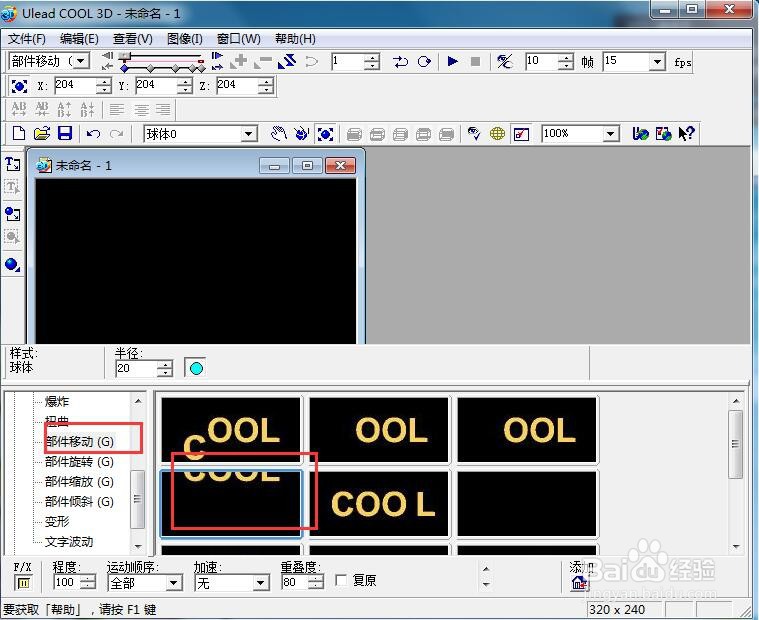
Task: Click the reverse animation icon
Action: click(288, 61)
